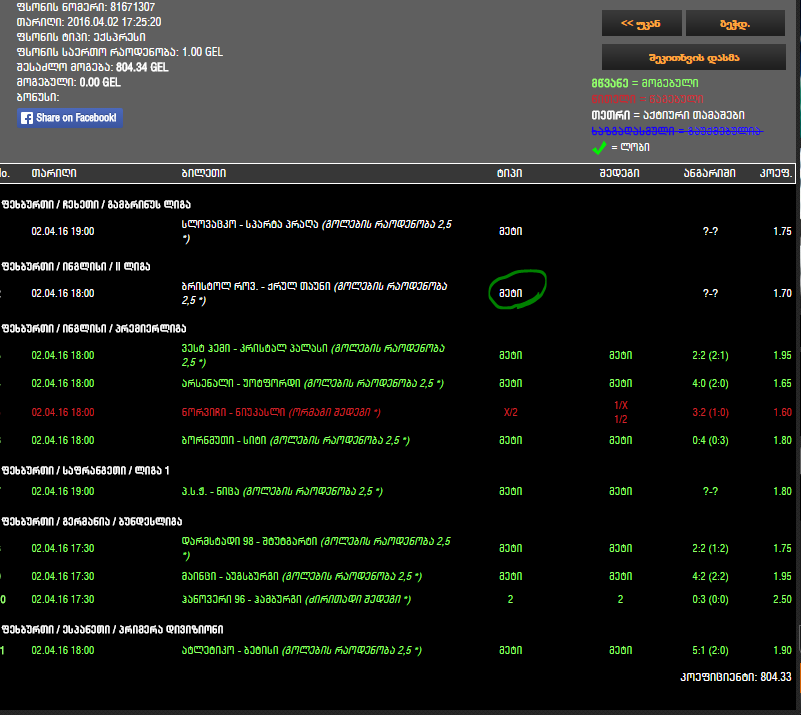Select the 'ბილეთი' column header
This screenshot has height=715, width=801.
(204, 174)
